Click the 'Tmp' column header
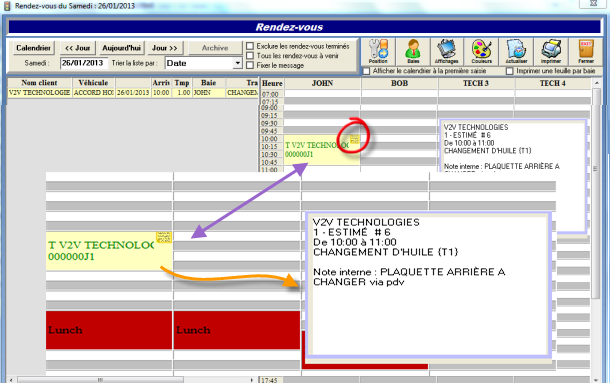 [x=182, y=83]
